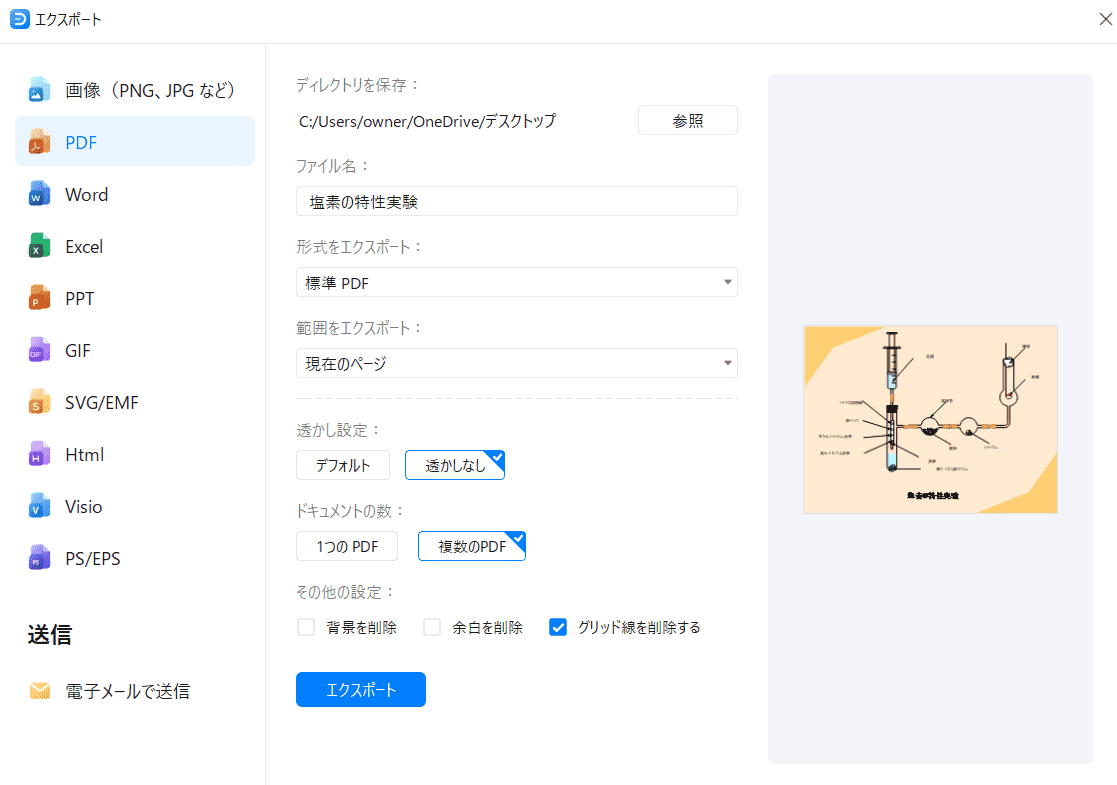The width and height of the screenshot is (1117, 785).
Task: Expand the 現在のページ range dropdown
Action: pyautogui.click(x=516, y=364)
